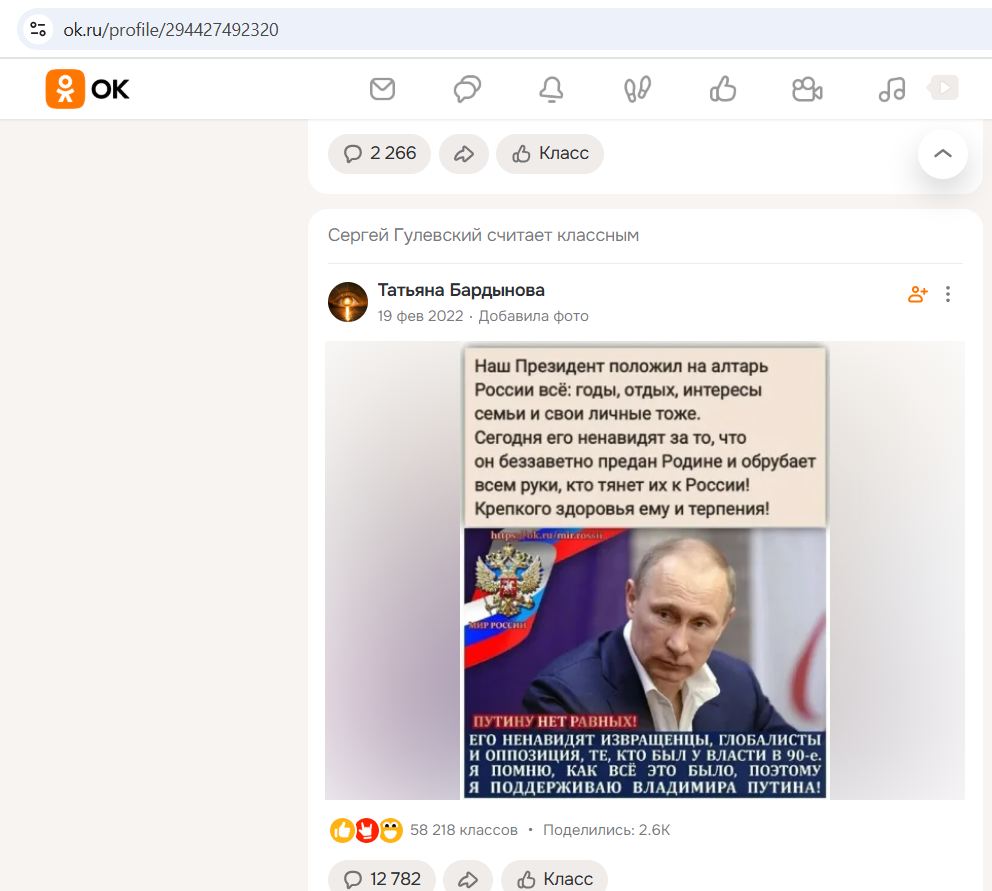
Task: Click site info icon in address bar
Action: (38, 29)
